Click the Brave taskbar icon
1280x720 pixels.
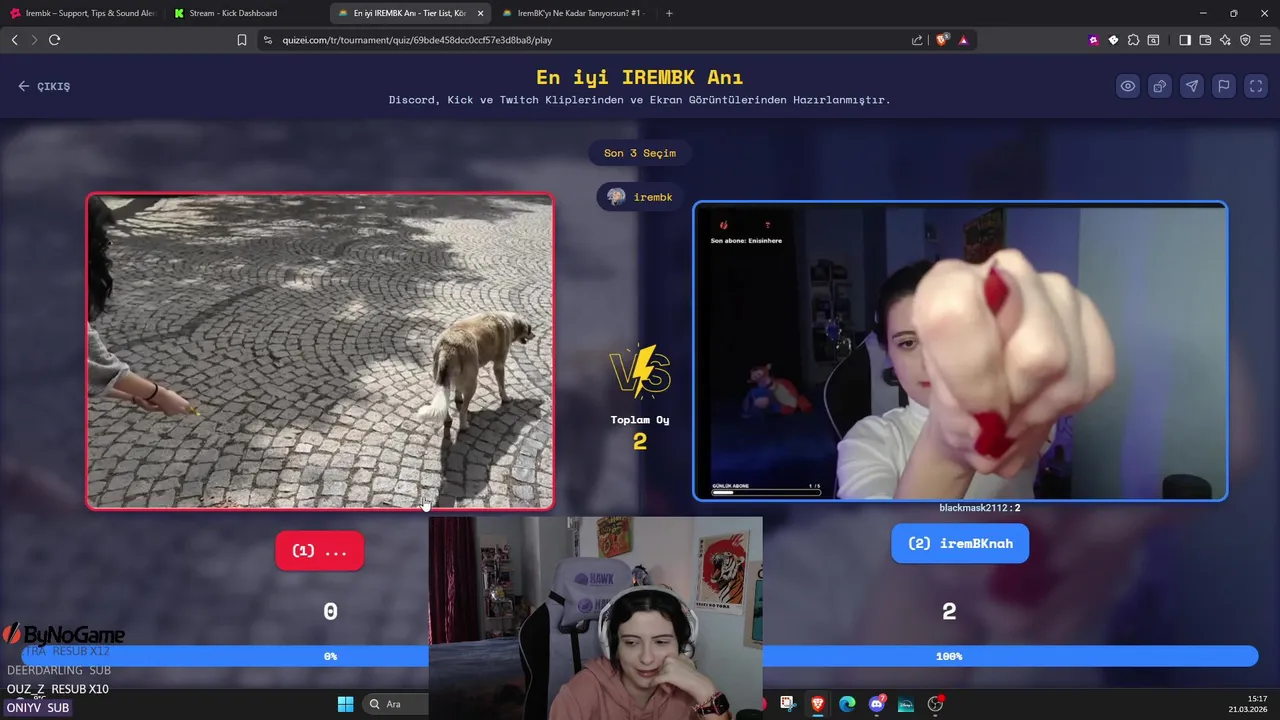point(818,704)
